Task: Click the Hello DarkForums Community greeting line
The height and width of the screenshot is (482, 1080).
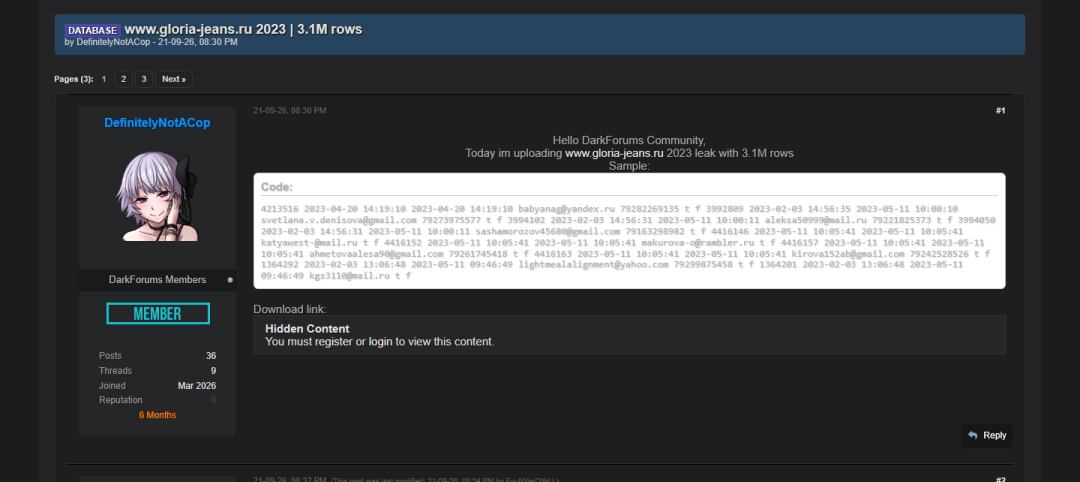Action: pyautogui.click(x=629, y=140)
